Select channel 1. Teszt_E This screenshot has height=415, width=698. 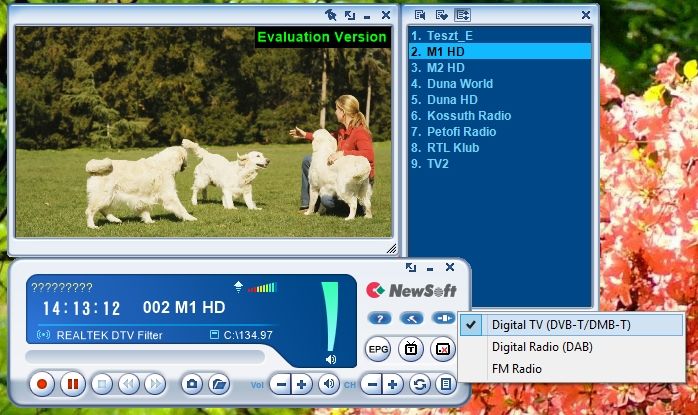[500, 36]
